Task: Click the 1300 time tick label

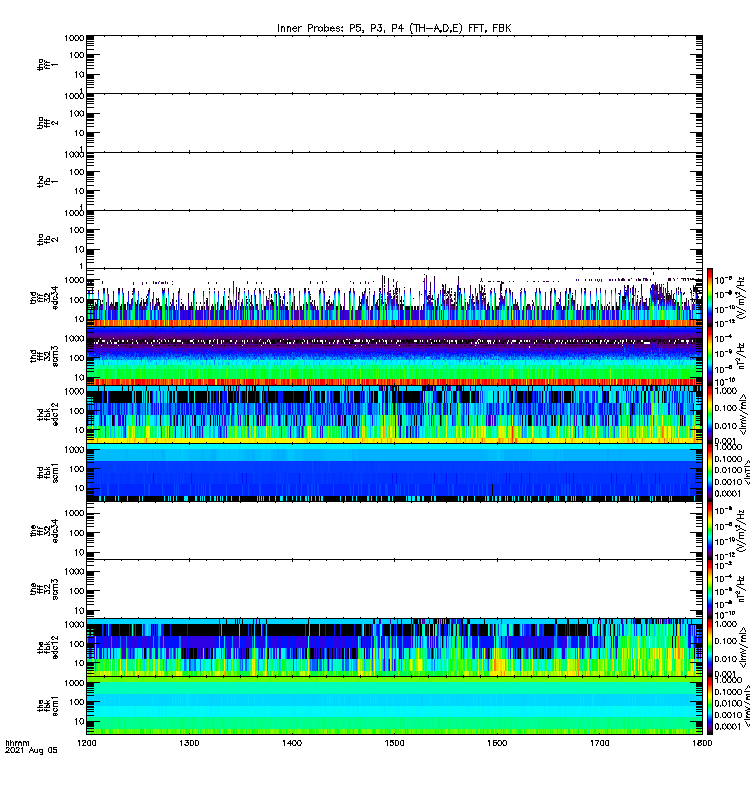Action: (x=189, y=743)
